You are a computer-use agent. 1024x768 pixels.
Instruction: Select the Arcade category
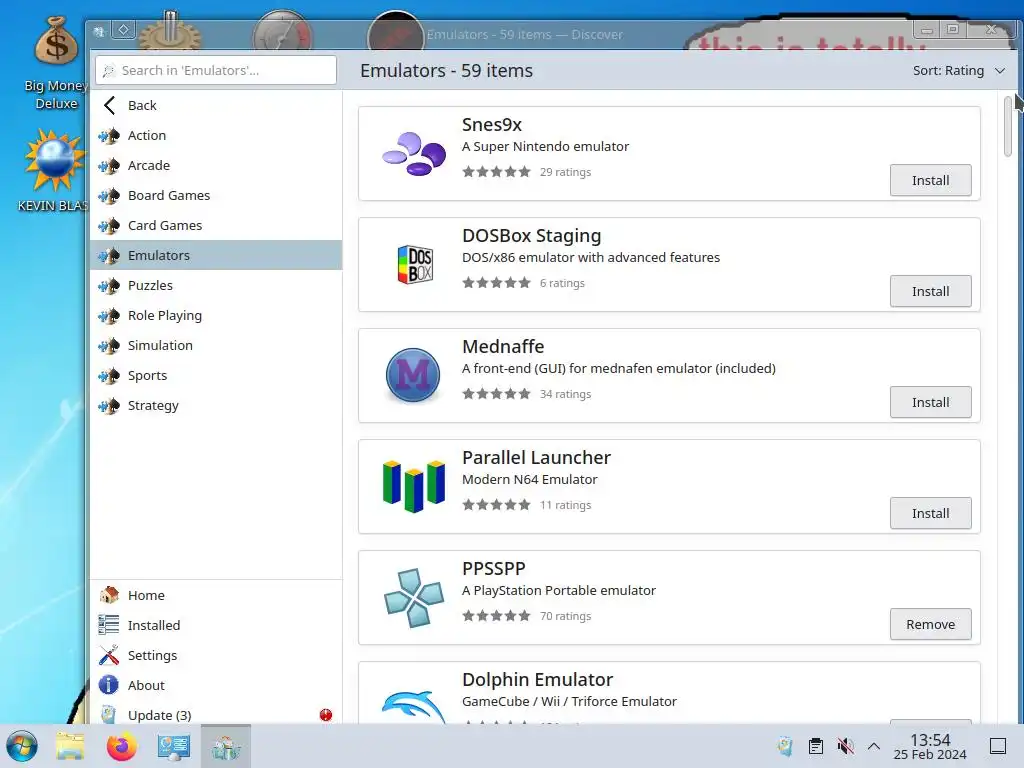pyautogui.click(x=216, y=165)
